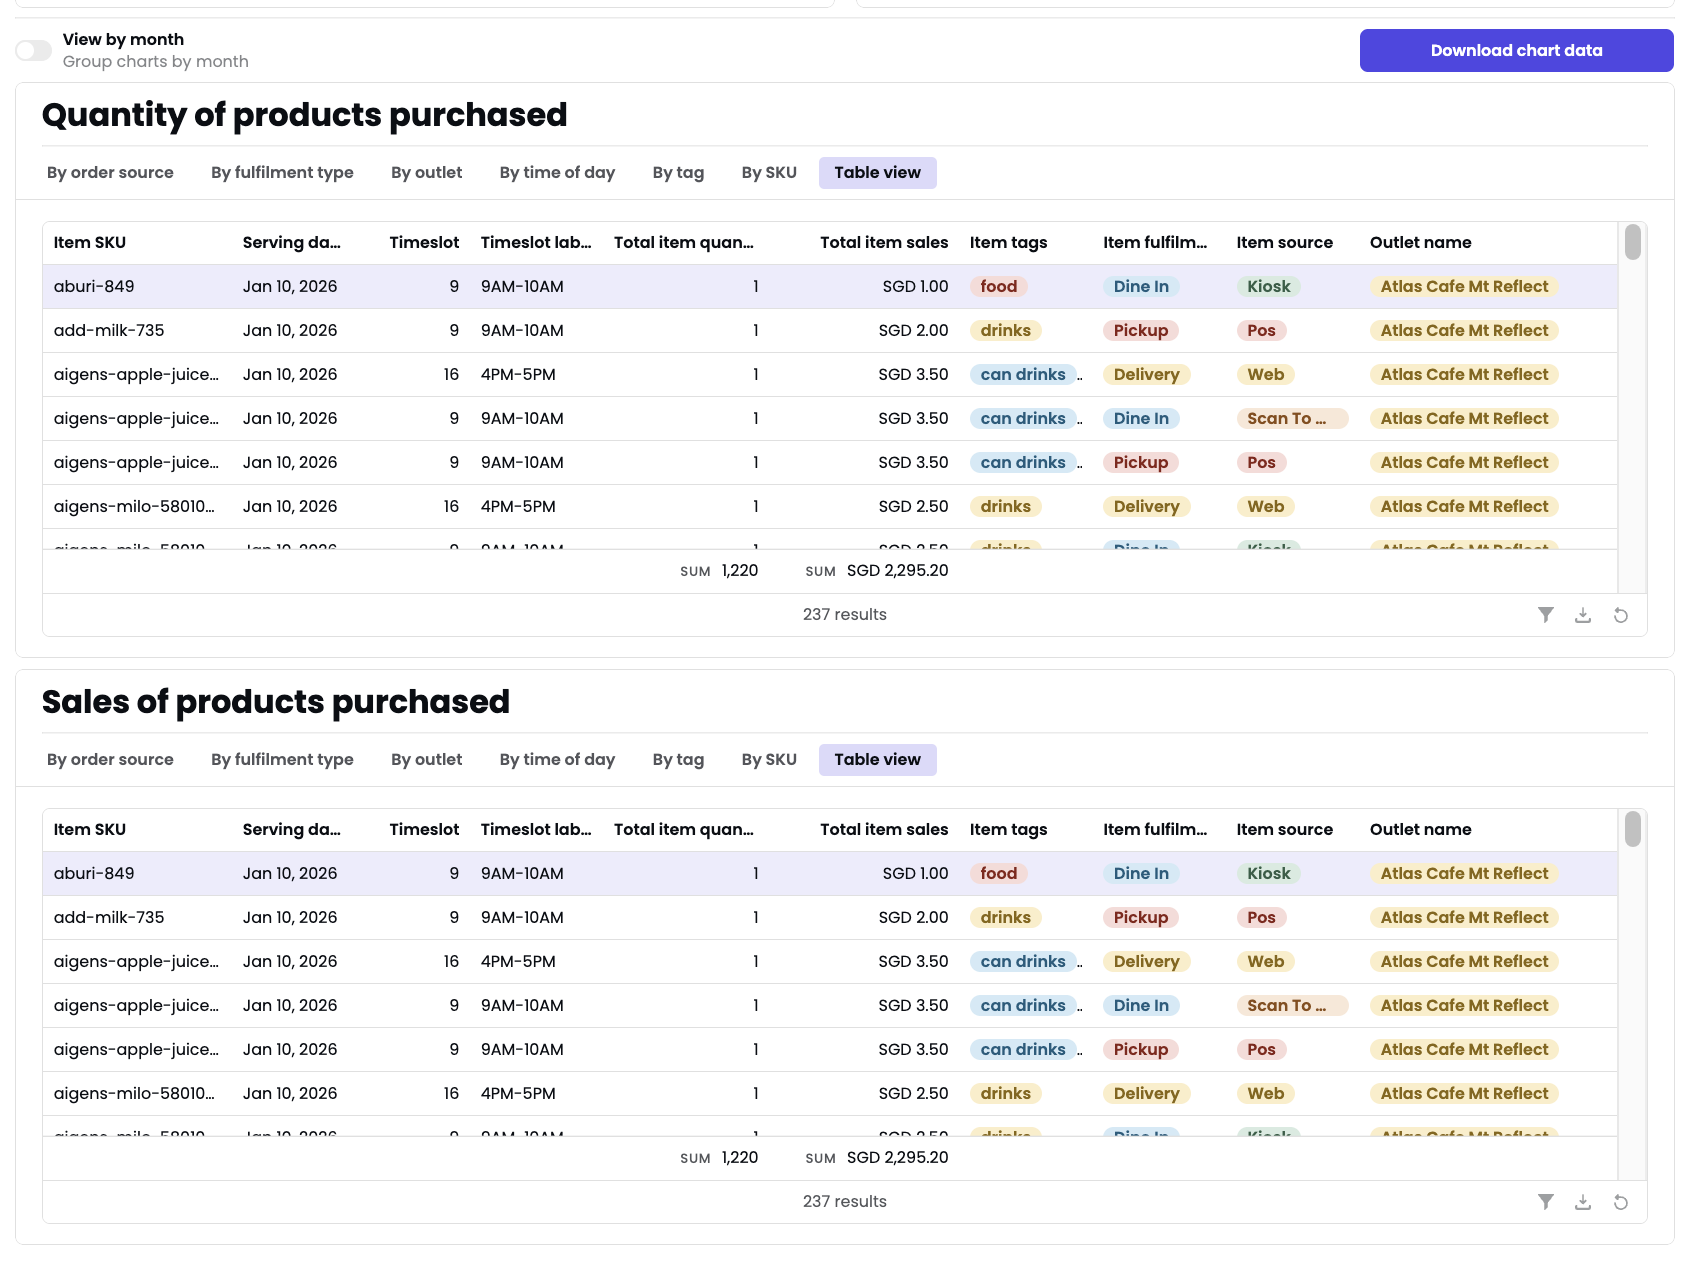Open By time of day tab for Sales chart
Image resolution: width=1706 pixels, height=1264 pixels.
(557, 759)
